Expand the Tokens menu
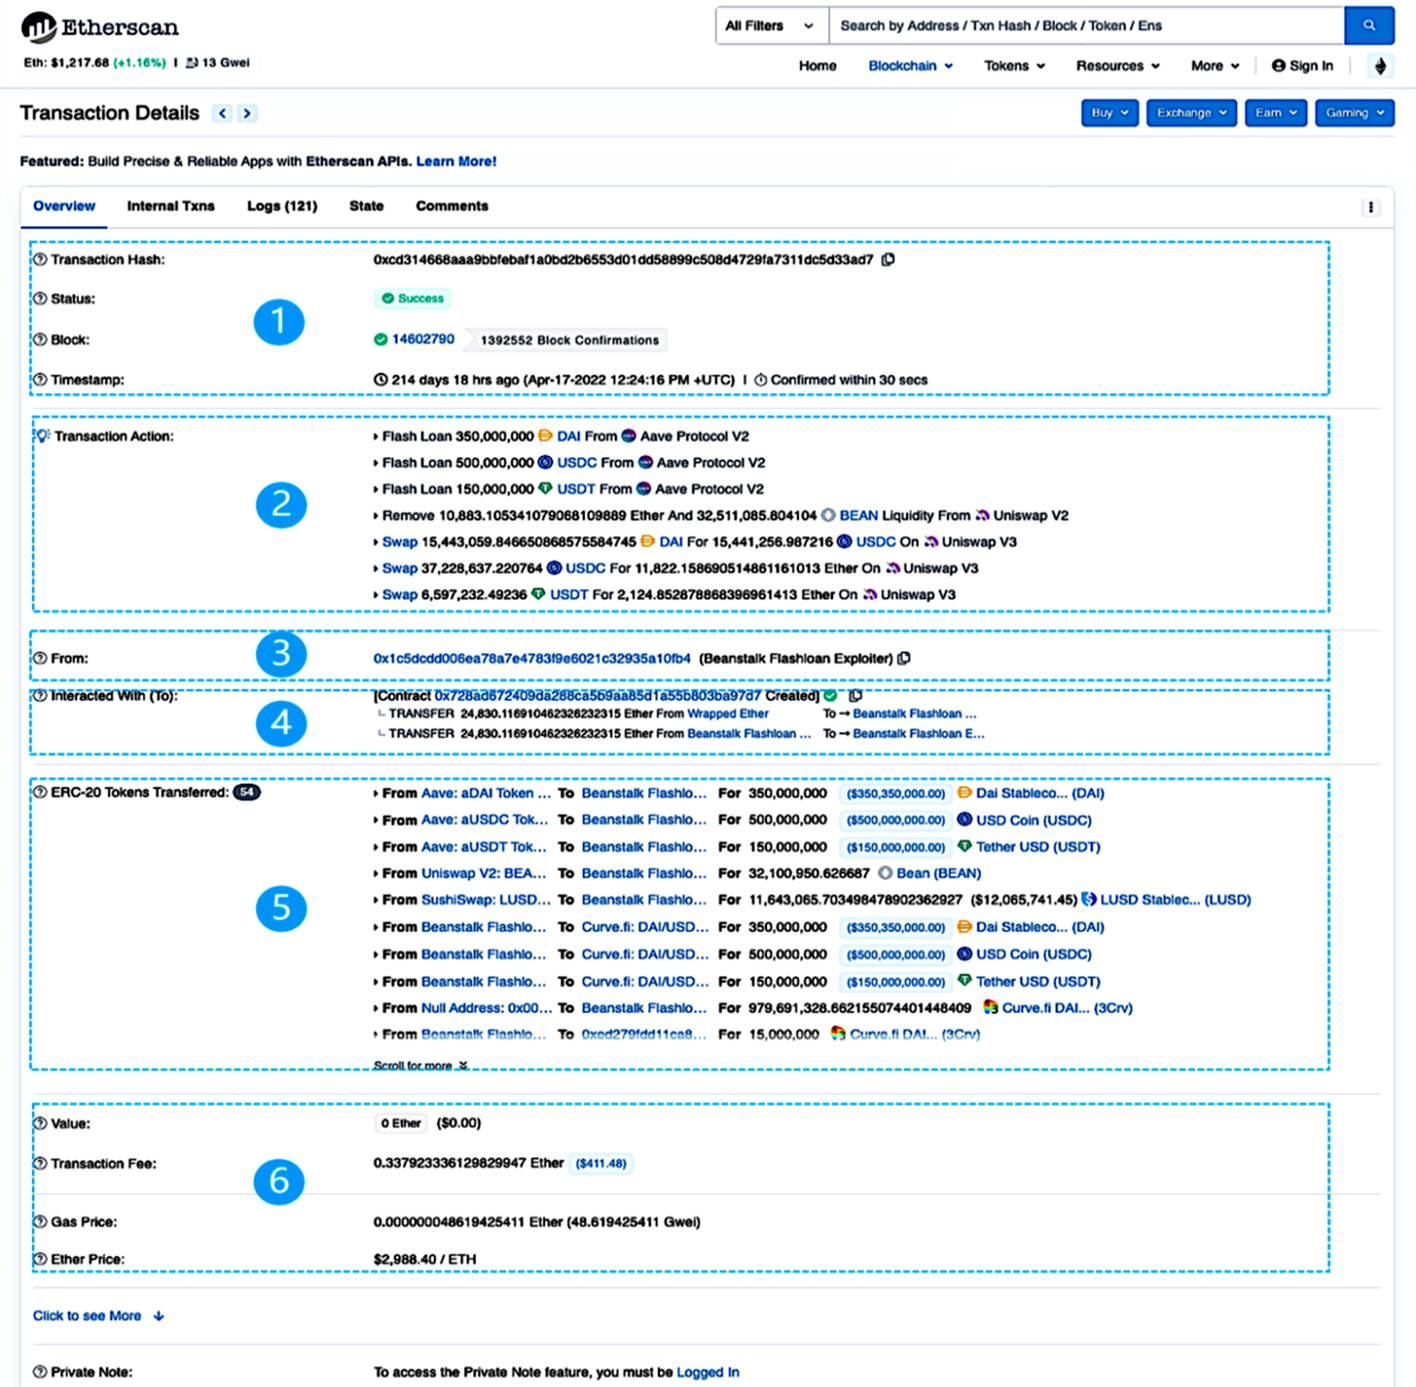 click(x=1015, y=66)
